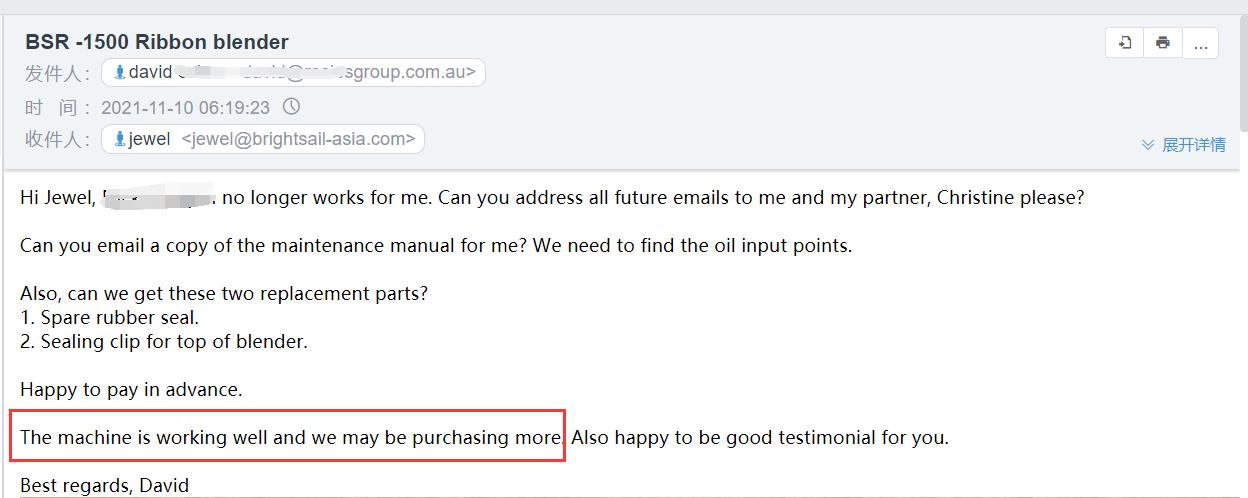Select recipient chip jewel@brightsail-asia.com
Image resolution: width=1248 pixels, height=498 pixels.
click(263, 139)
